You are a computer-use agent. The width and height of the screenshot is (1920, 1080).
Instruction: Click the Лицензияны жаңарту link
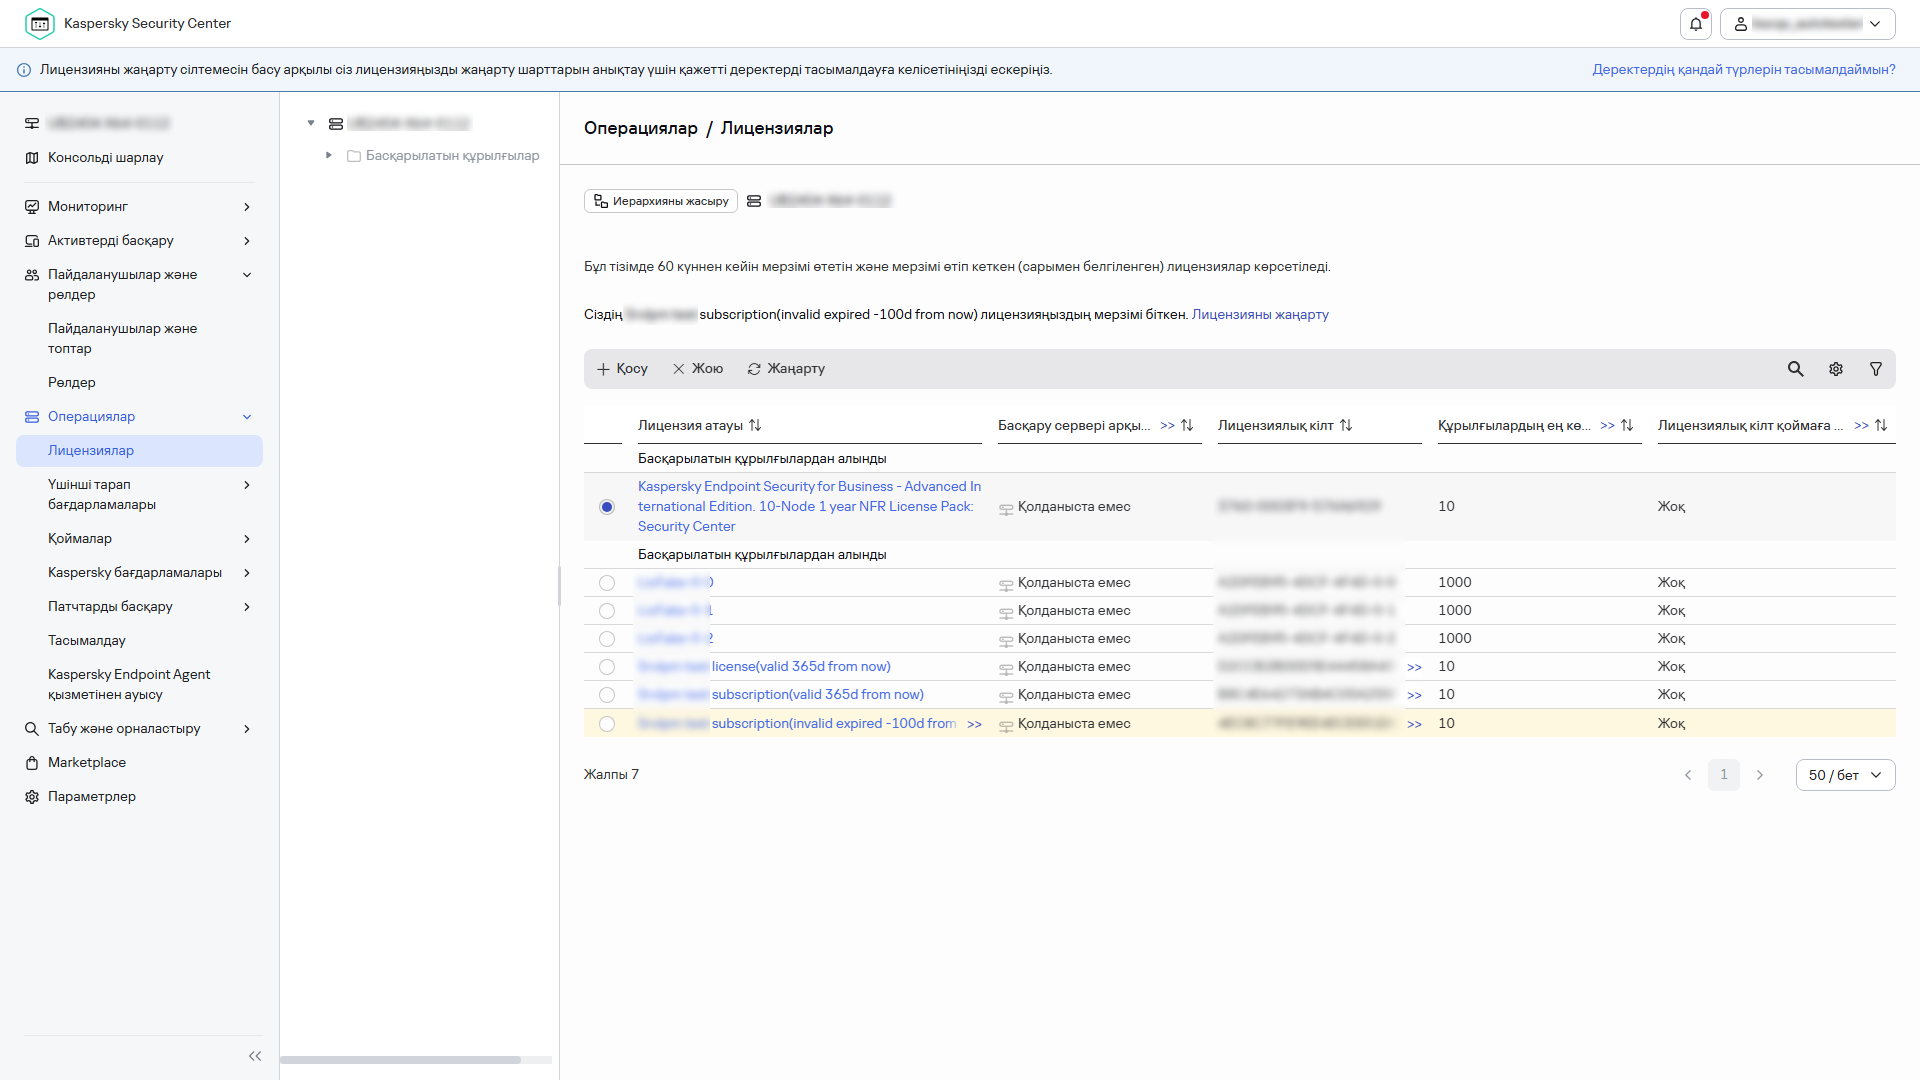(x=1260, y=315)
